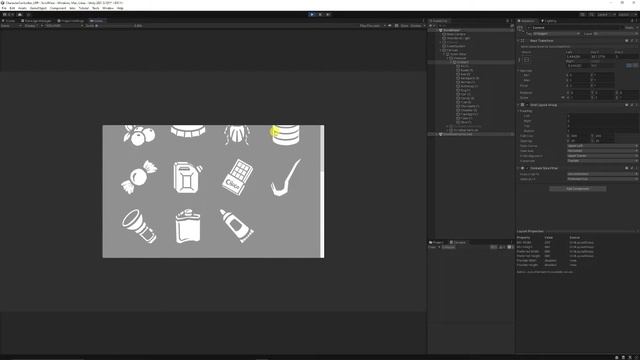640x360 pixels.
Task: Open the Start Axis dropdown
Action: (x=602, y=151)
